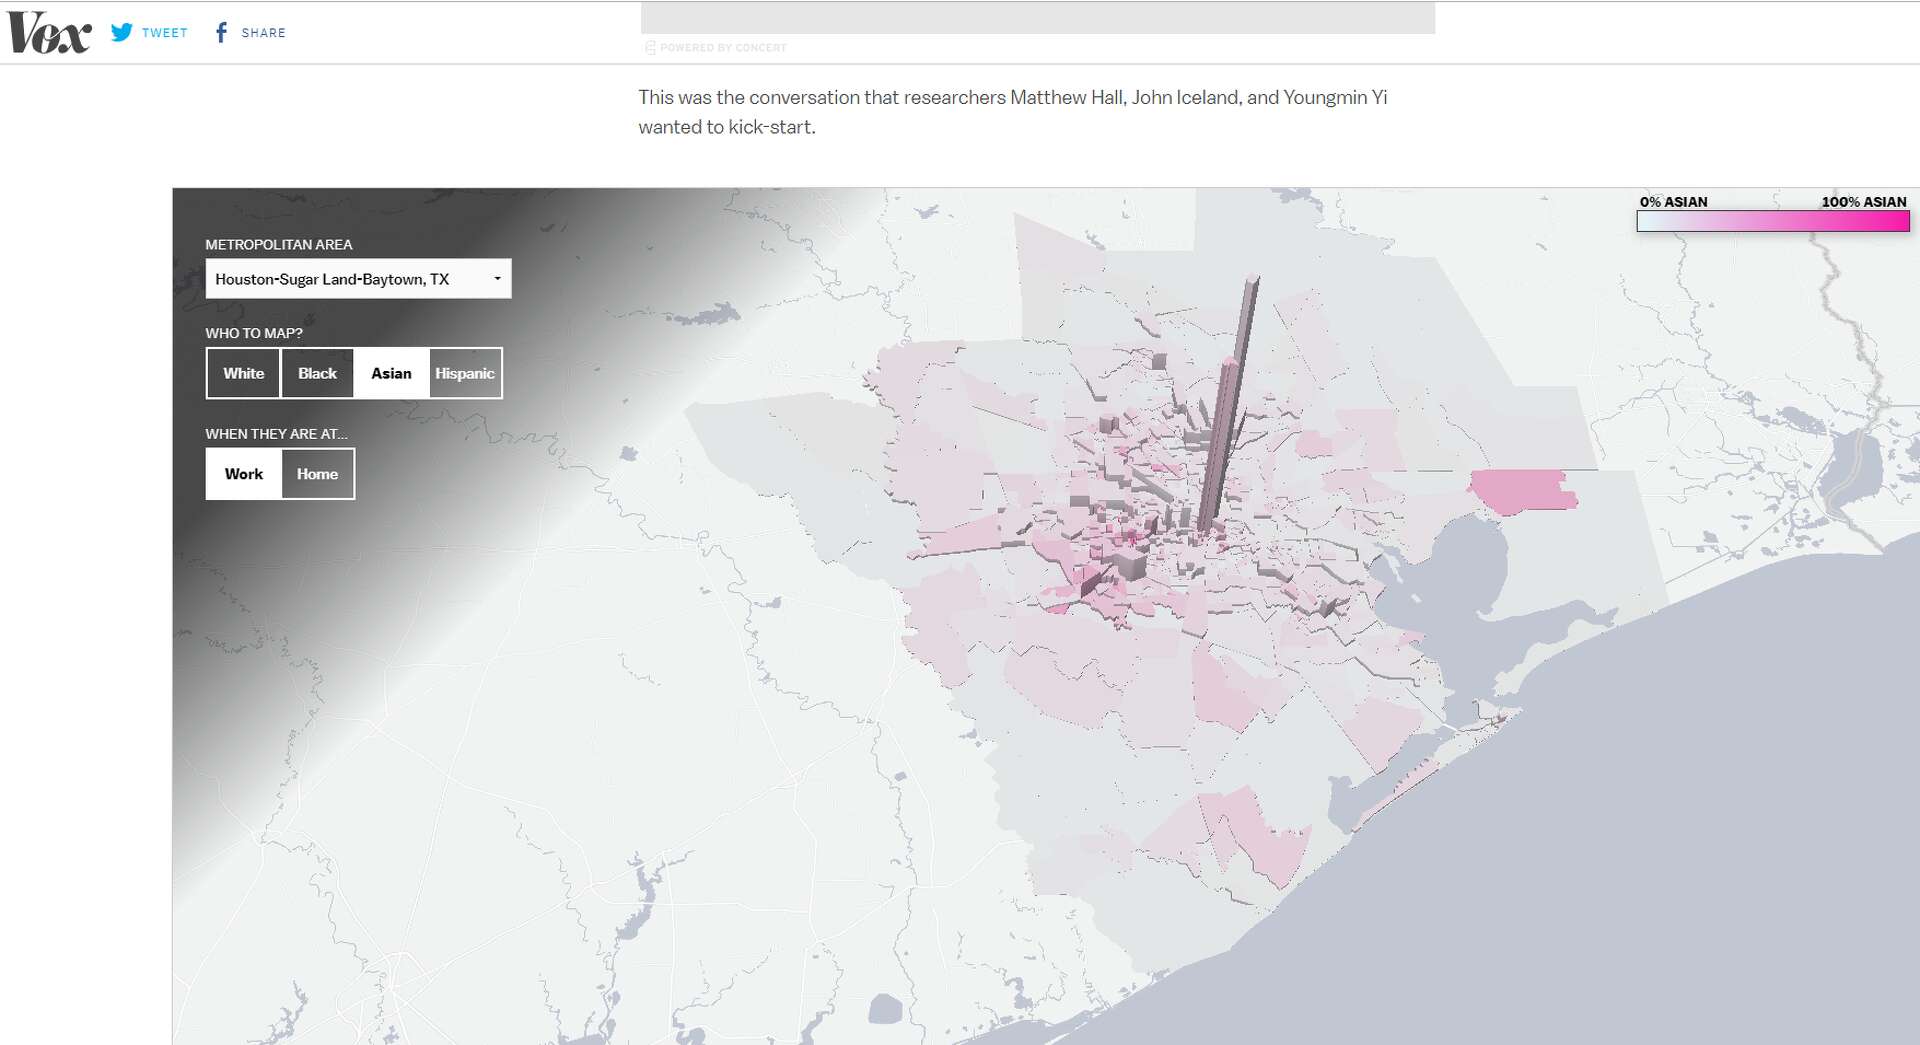Screen dimensions: 1920x1045
Task: Click the WHO TO MAP section header
Action: (255, 333)
